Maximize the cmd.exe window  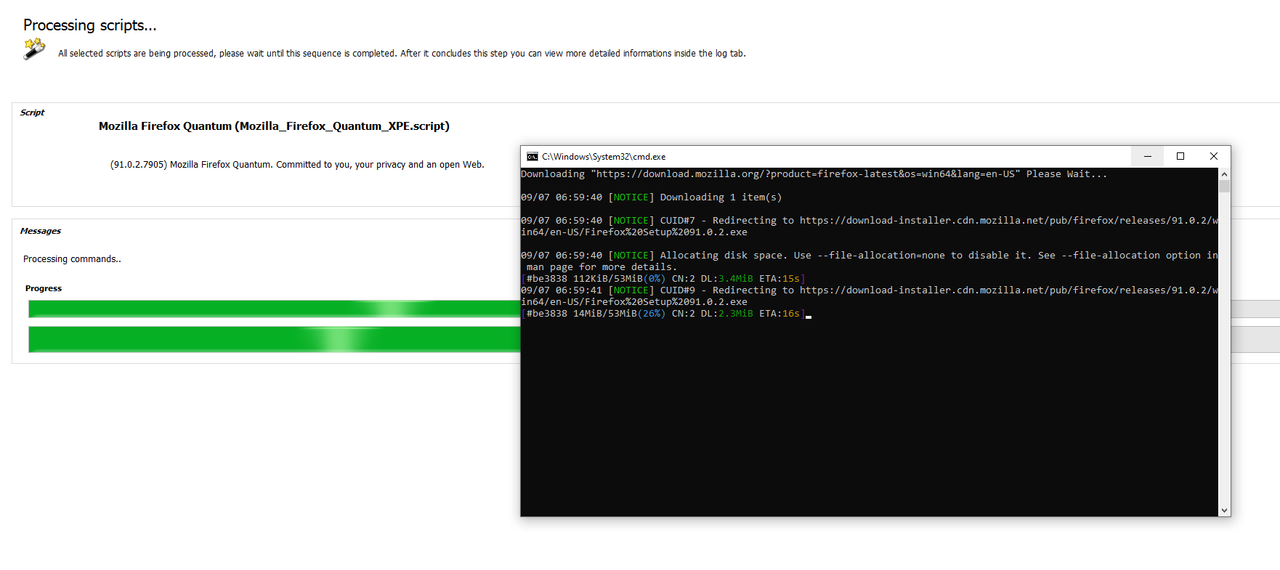click(x=1180, y=156)
